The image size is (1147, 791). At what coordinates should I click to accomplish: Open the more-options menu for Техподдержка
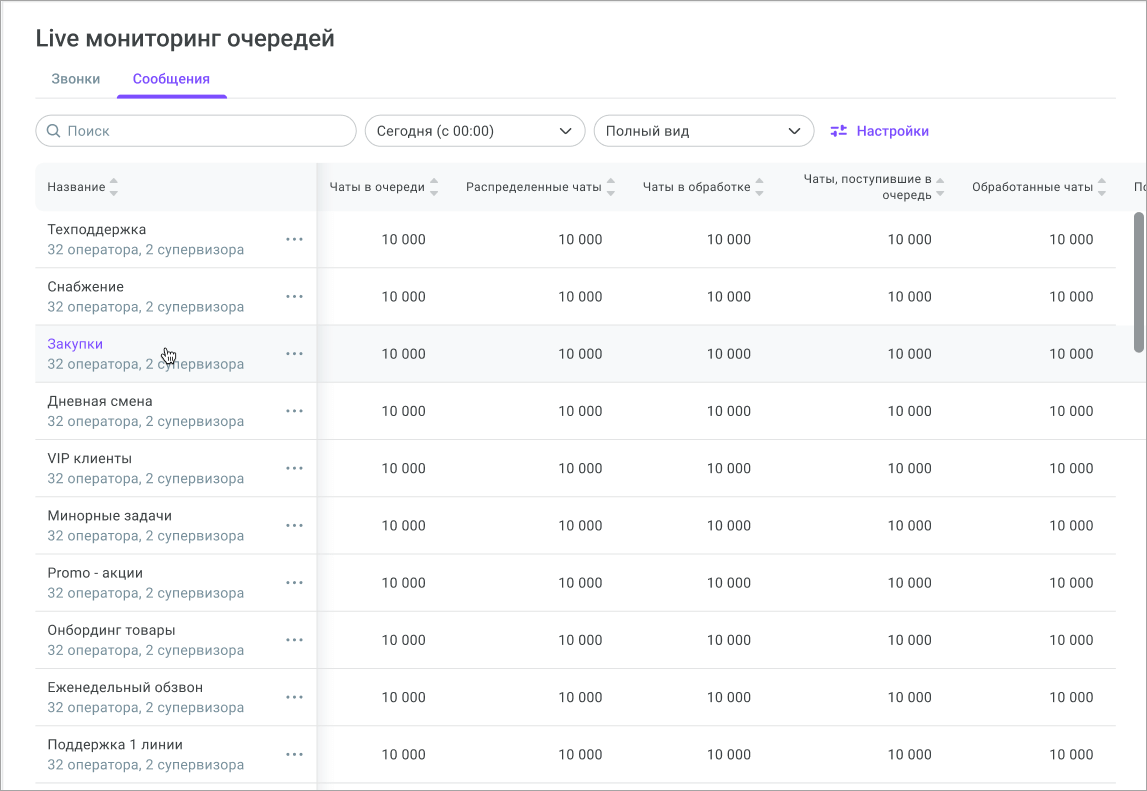(294, 239)
